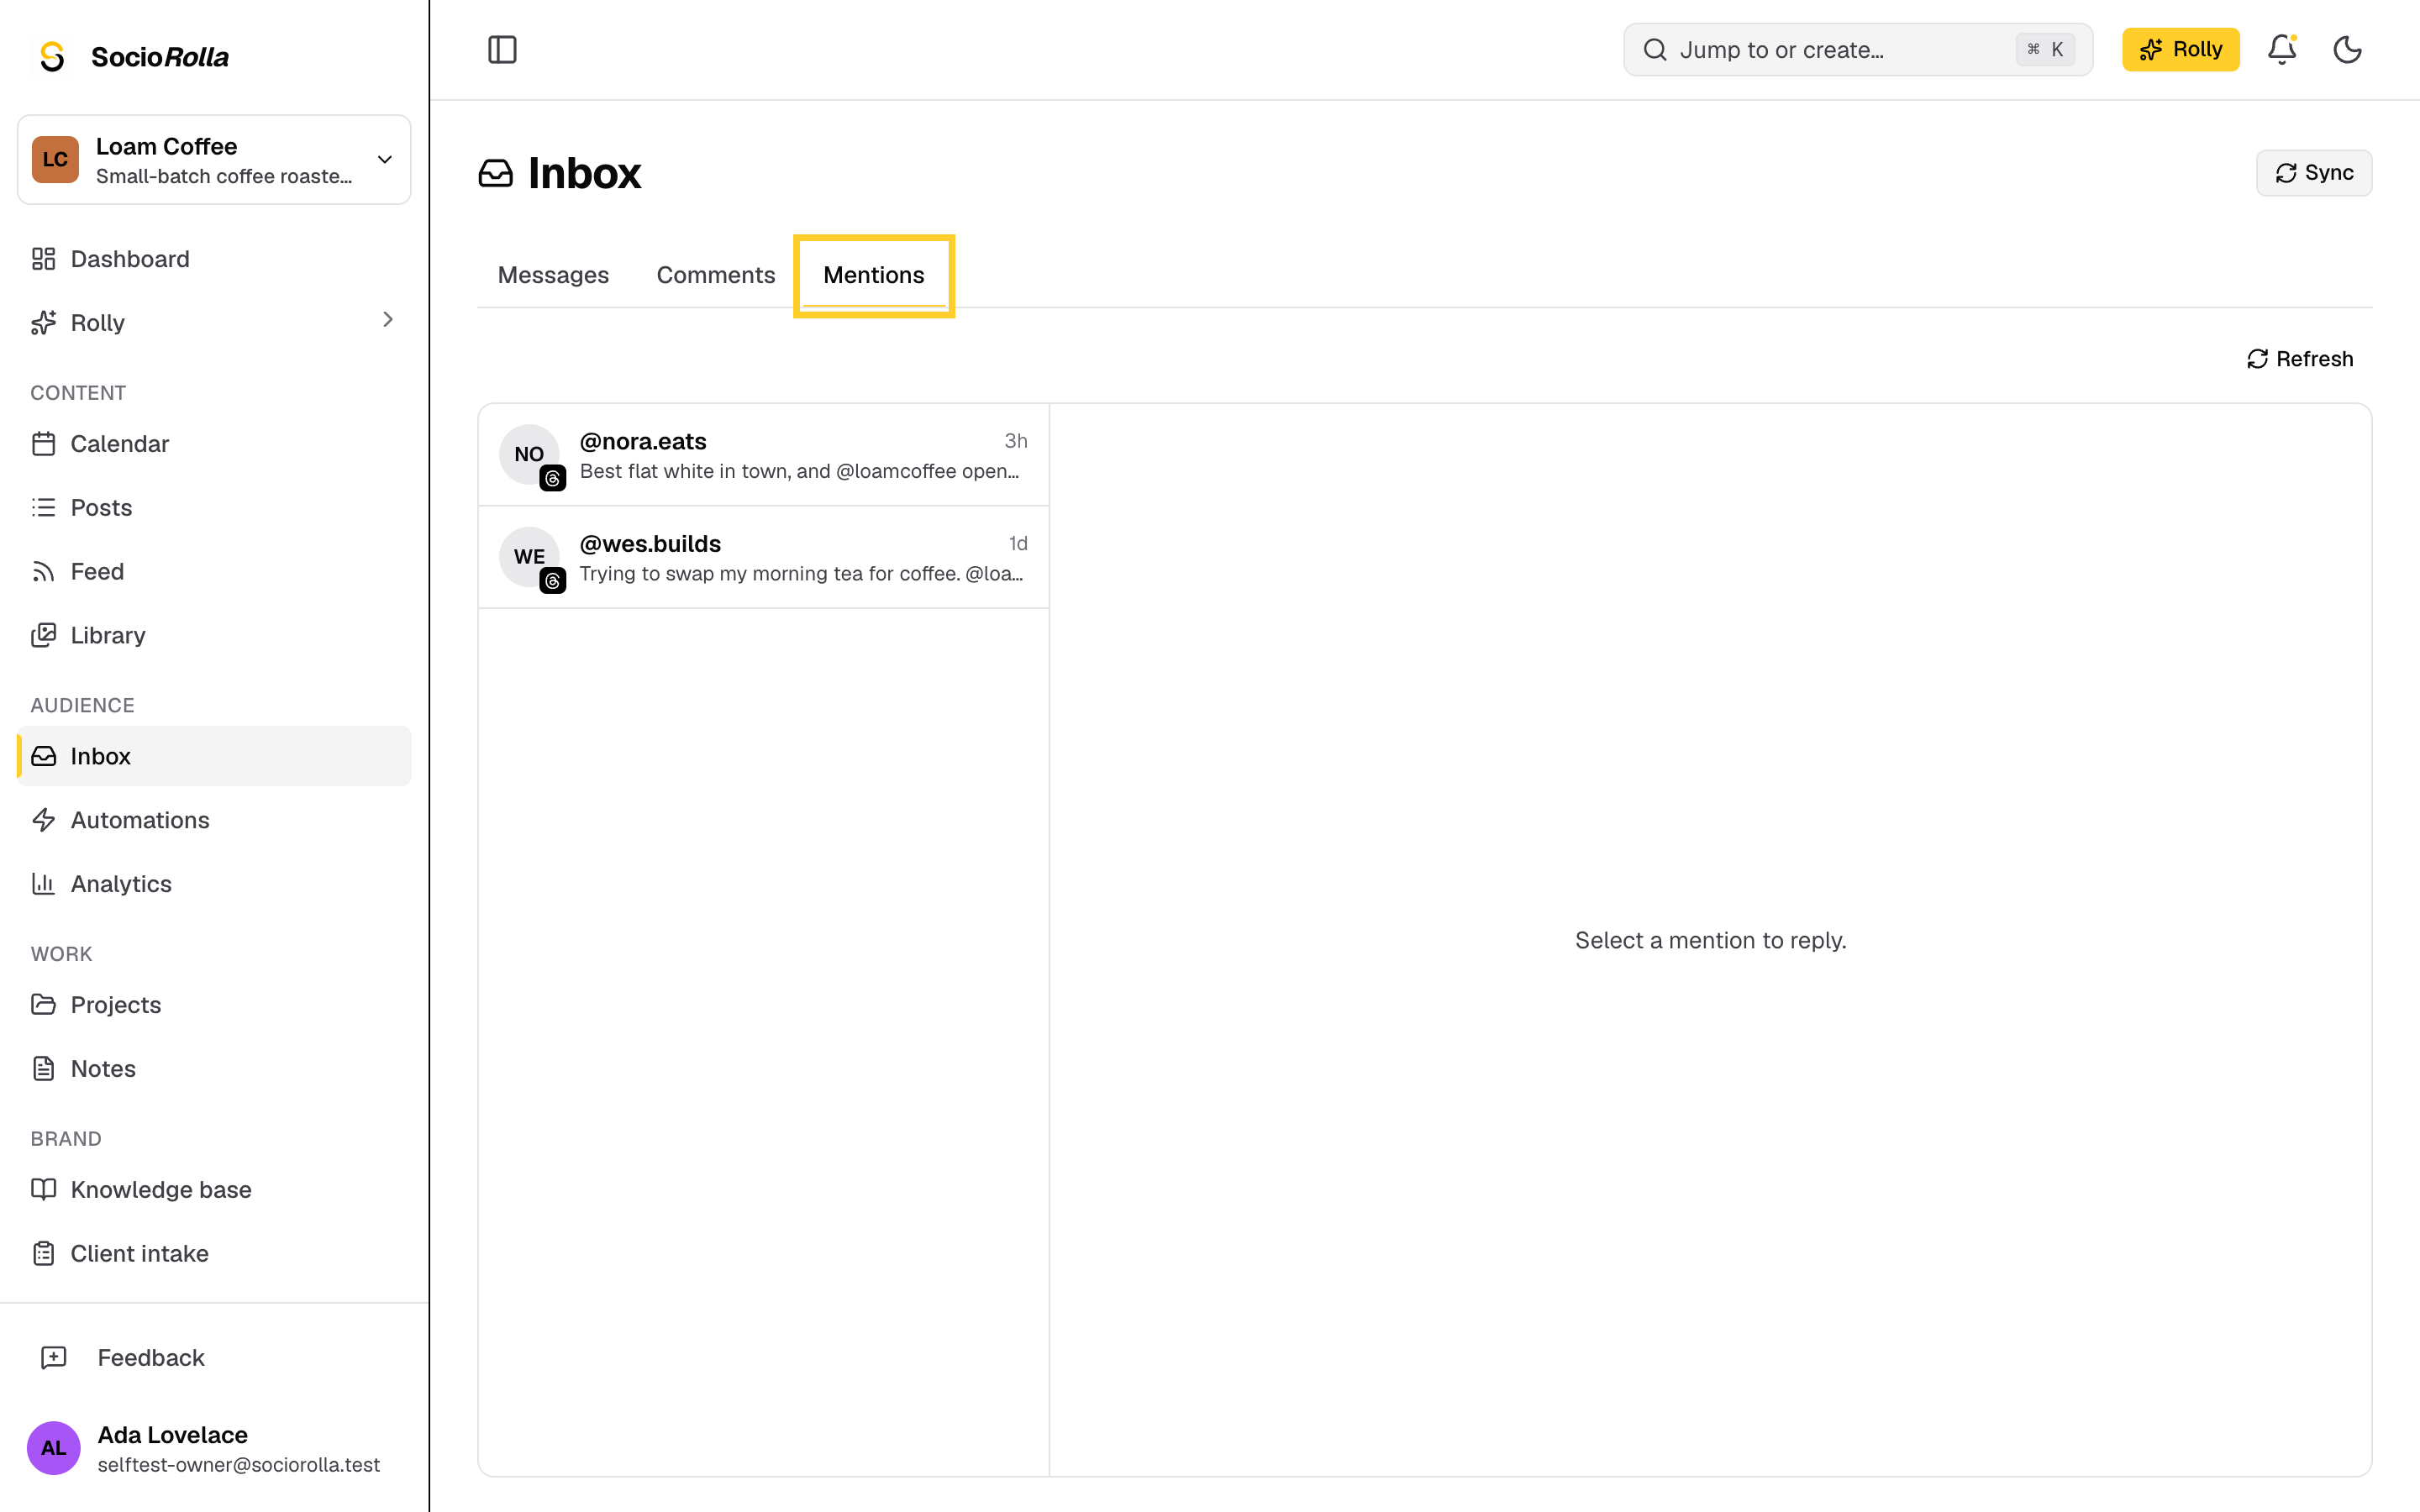Switch to the Comments tab
Viewport: 2420px width, 1512px height.
click(716, 275)
